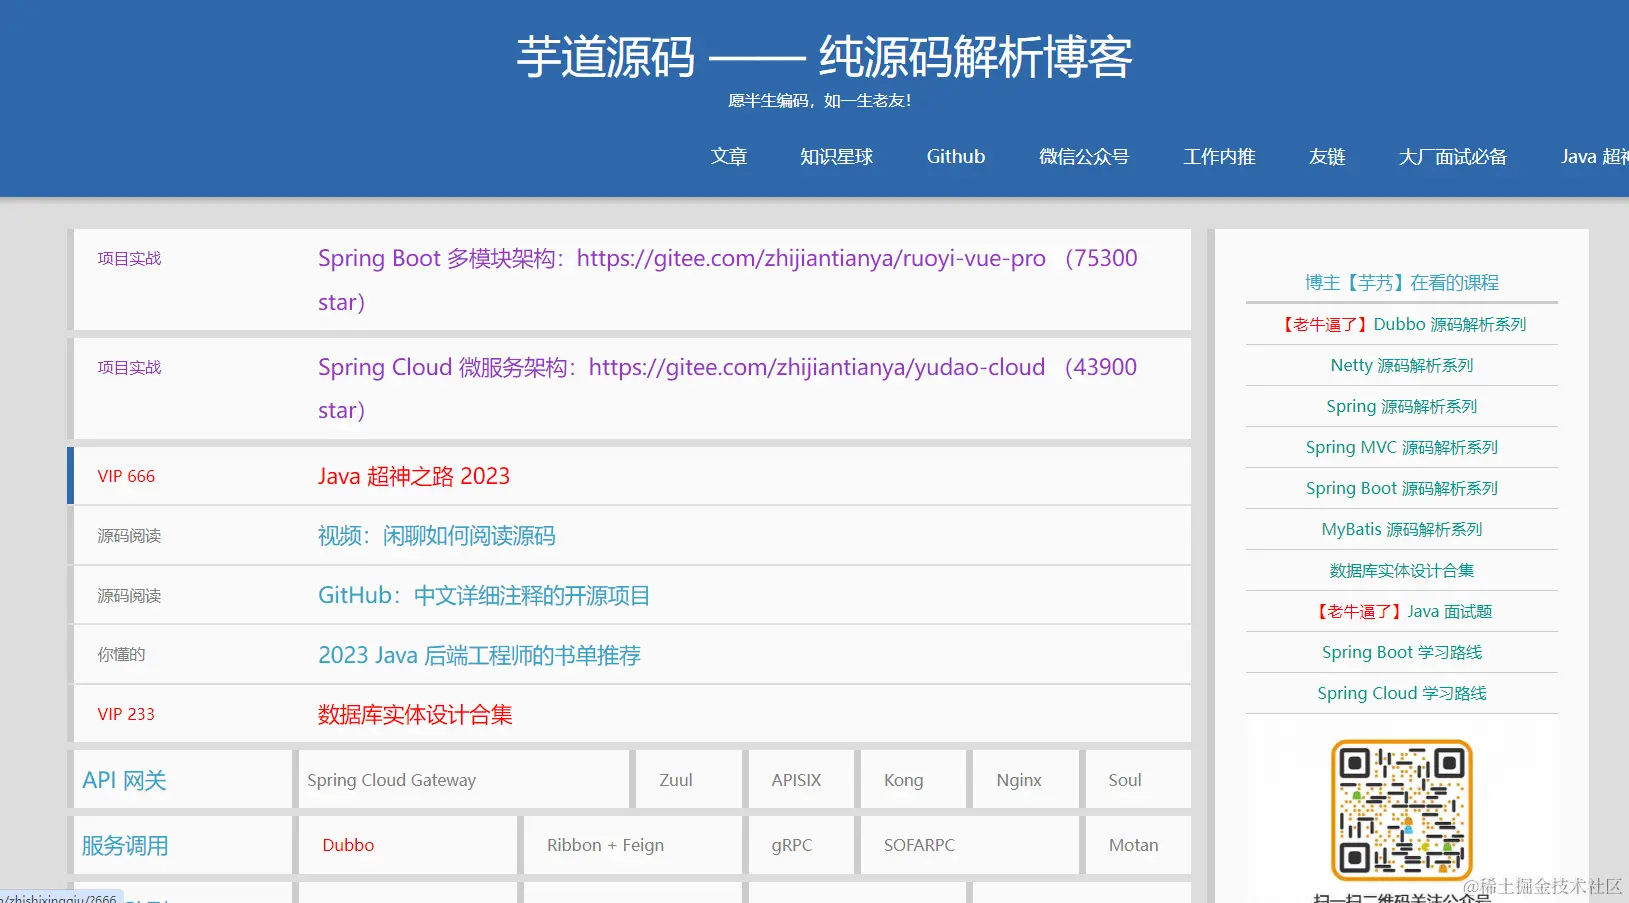Screen dimensions: 1629x903
Task: Open MyBatis 源码解析系列 in sidebar
Action: [1401, 529]
